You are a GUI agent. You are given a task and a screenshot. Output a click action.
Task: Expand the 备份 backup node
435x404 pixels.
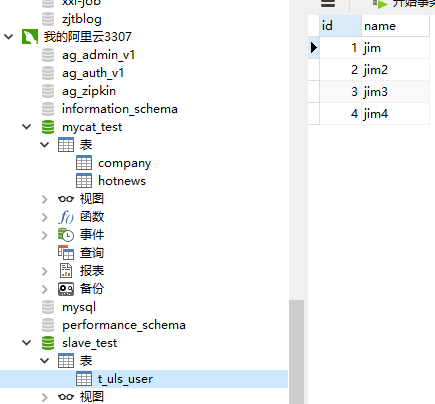coord(45,289)
